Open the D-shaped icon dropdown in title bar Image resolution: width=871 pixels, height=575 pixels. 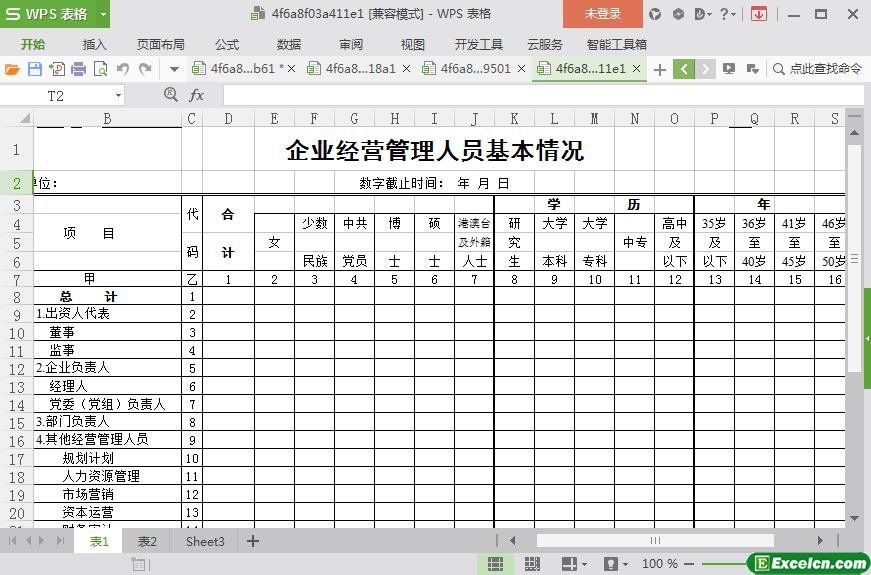[703, 14]
